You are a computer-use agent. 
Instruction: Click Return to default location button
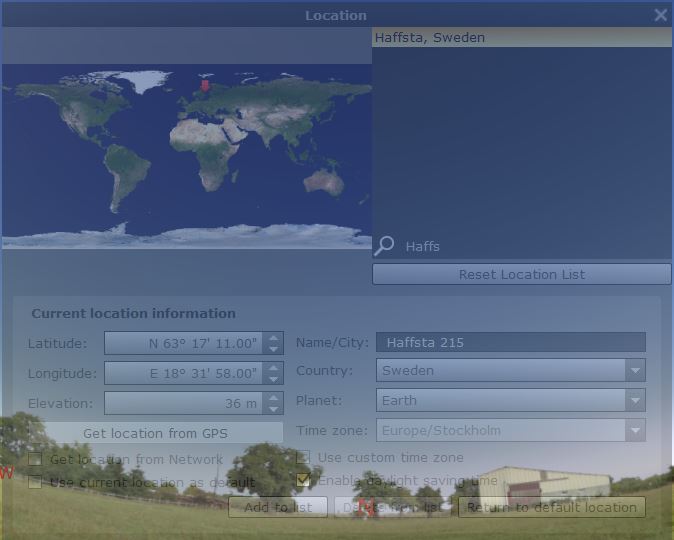pyautogui.click(x=551, y=507)
